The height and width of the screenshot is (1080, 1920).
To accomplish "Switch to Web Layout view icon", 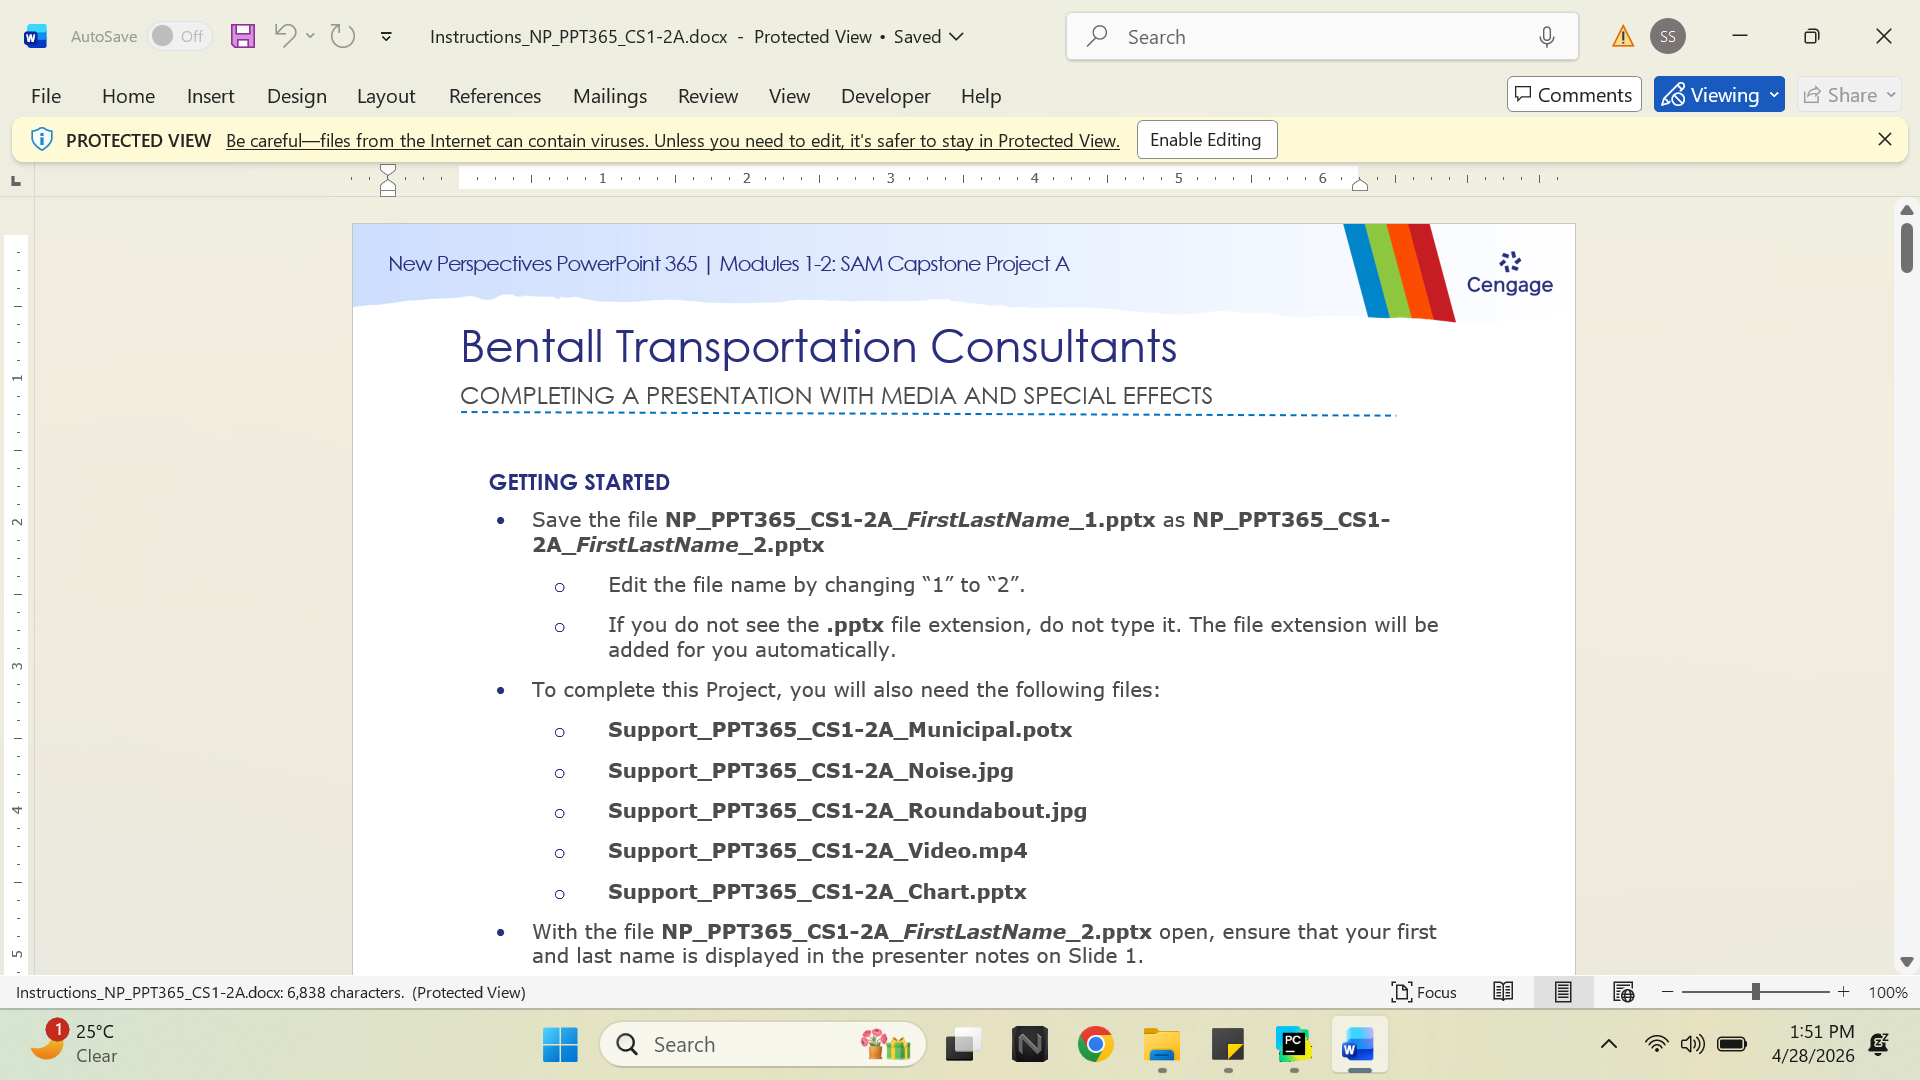I will (x=1623, y=992).
